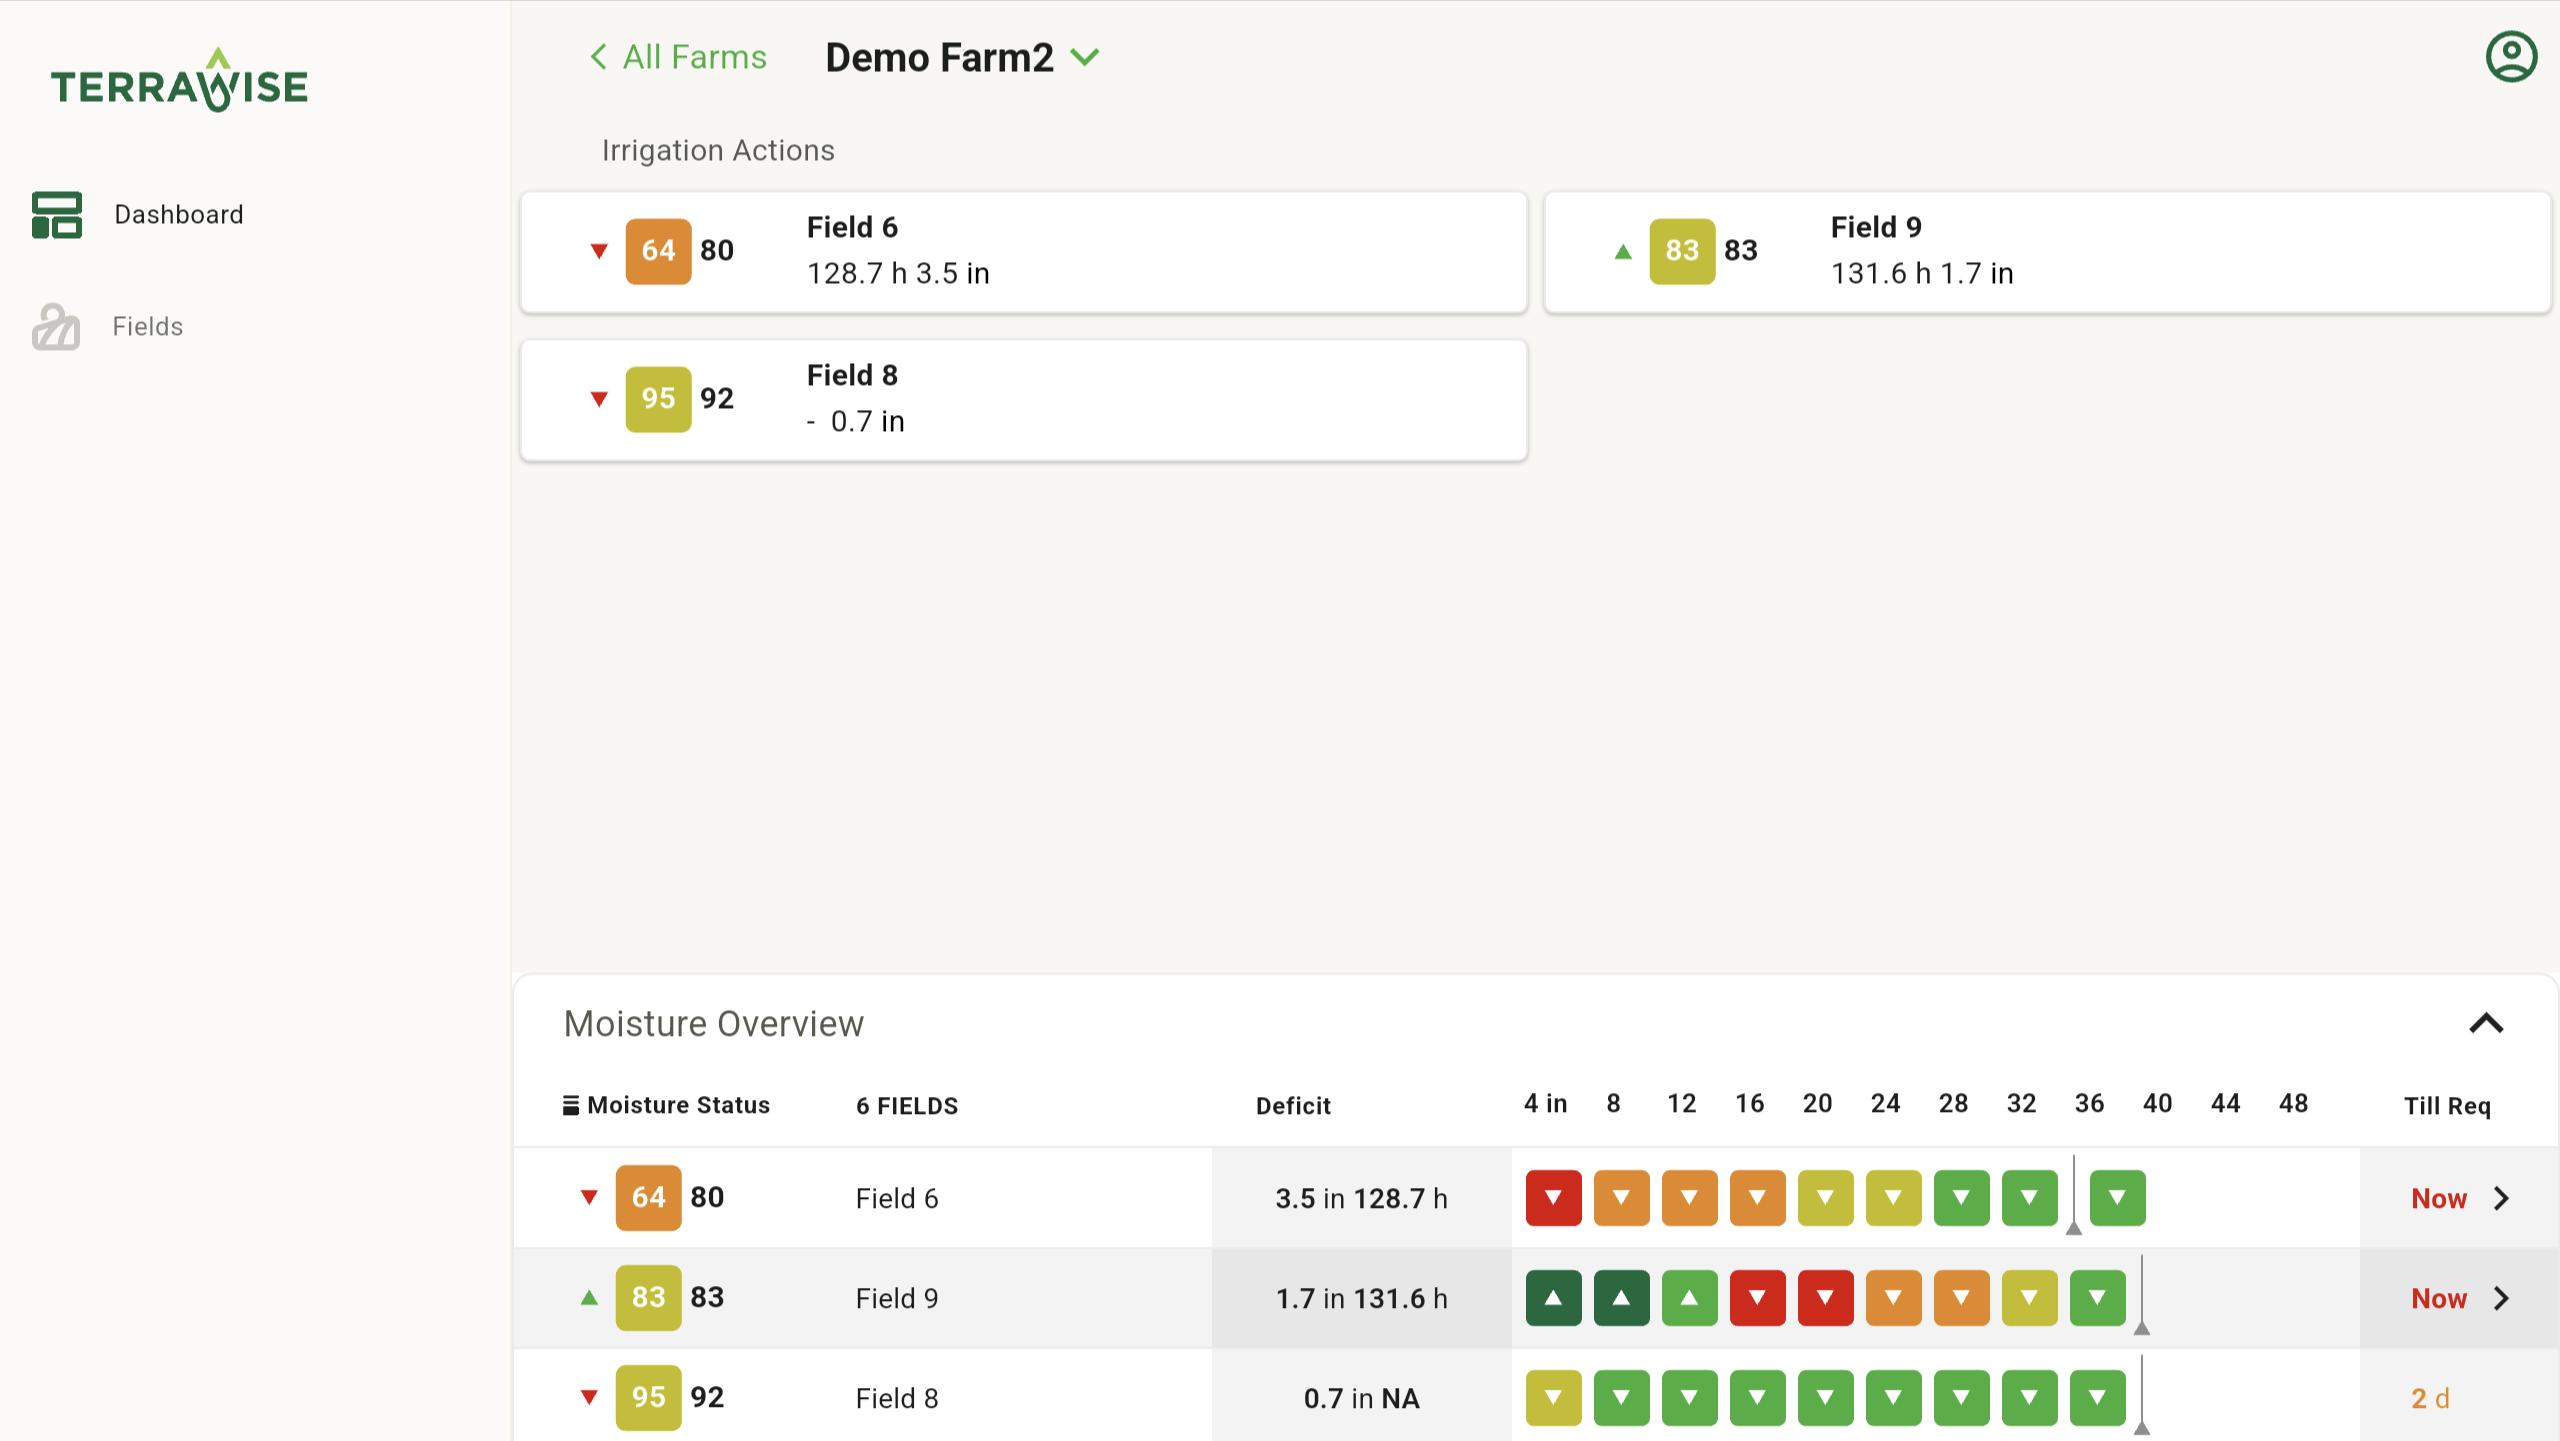Sort by Moisture Status column header
2560x1441 pixels.
666,1105
